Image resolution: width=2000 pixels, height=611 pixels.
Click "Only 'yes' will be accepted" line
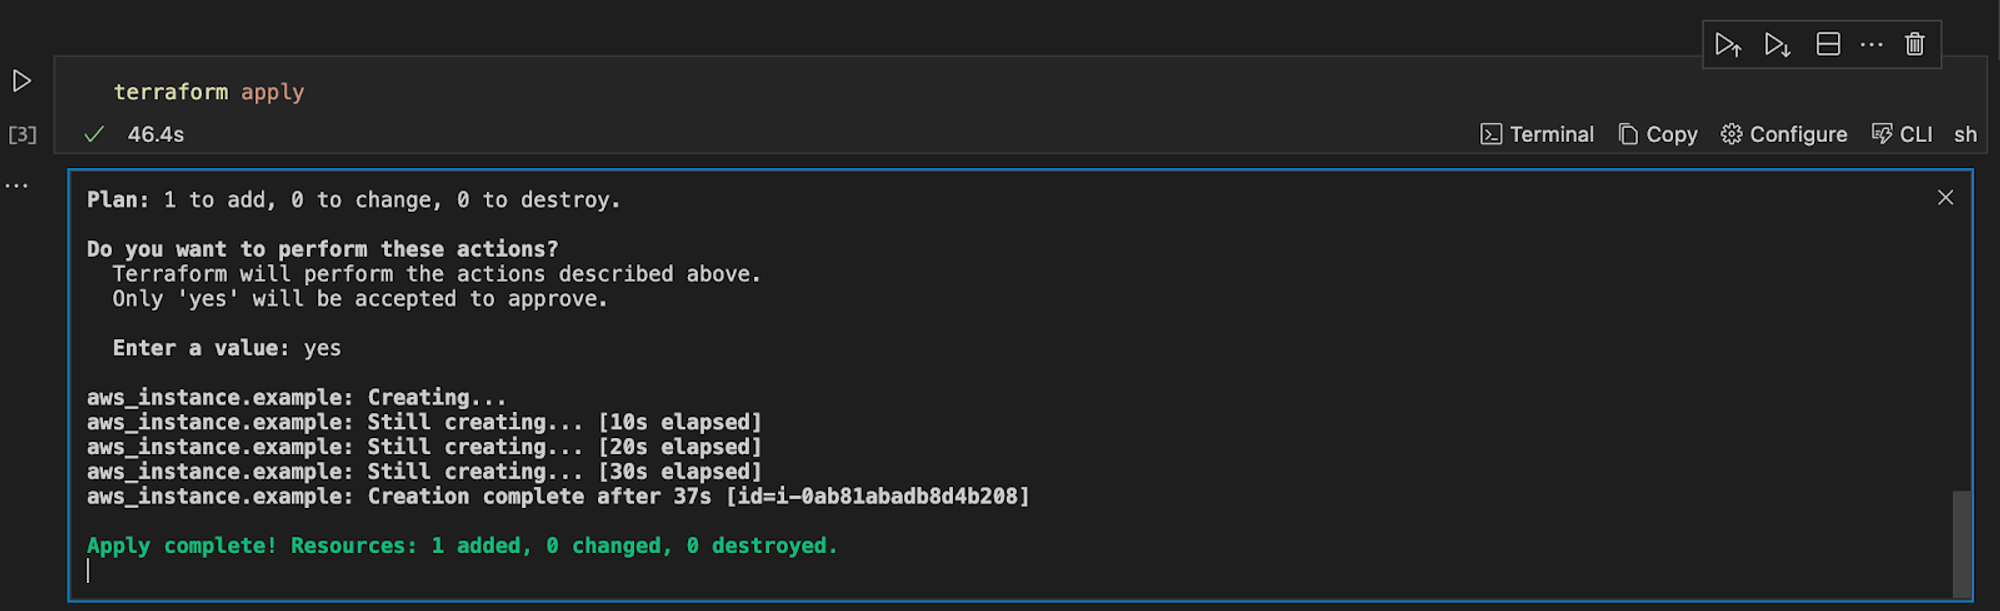(360, 299)
